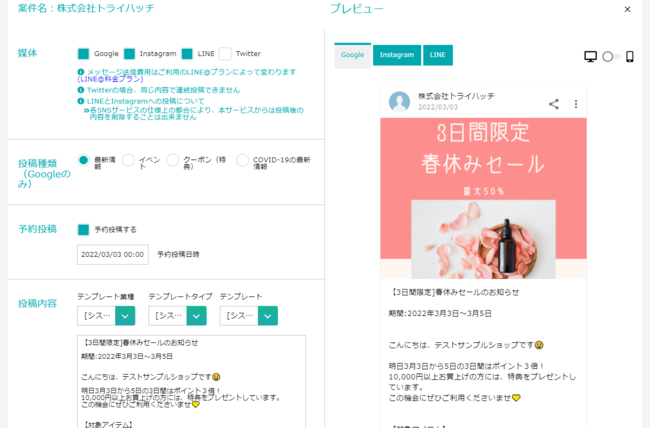The width and height of the screenshot is (650, 429).
Task: Expand the テンプレート属性 dropdown
Action: [125, 316]
